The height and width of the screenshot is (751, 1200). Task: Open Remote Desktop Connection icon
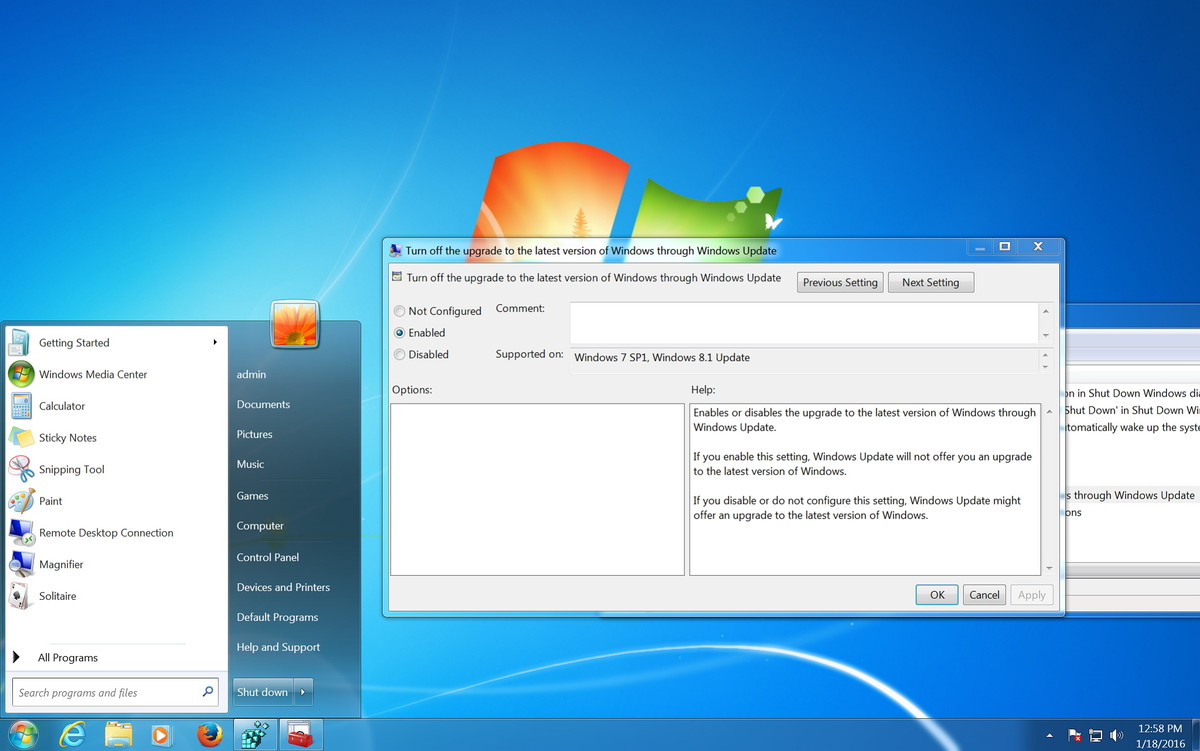(21, 533)
